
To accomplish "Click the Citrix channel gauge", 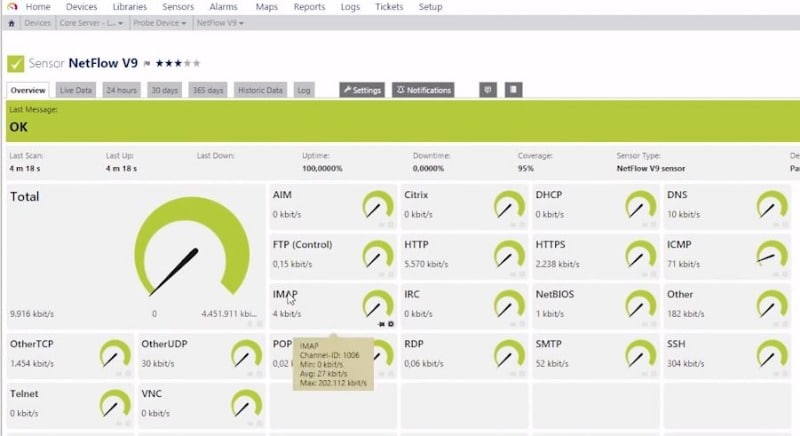I will pyautogui.click(x=509, y=205).
